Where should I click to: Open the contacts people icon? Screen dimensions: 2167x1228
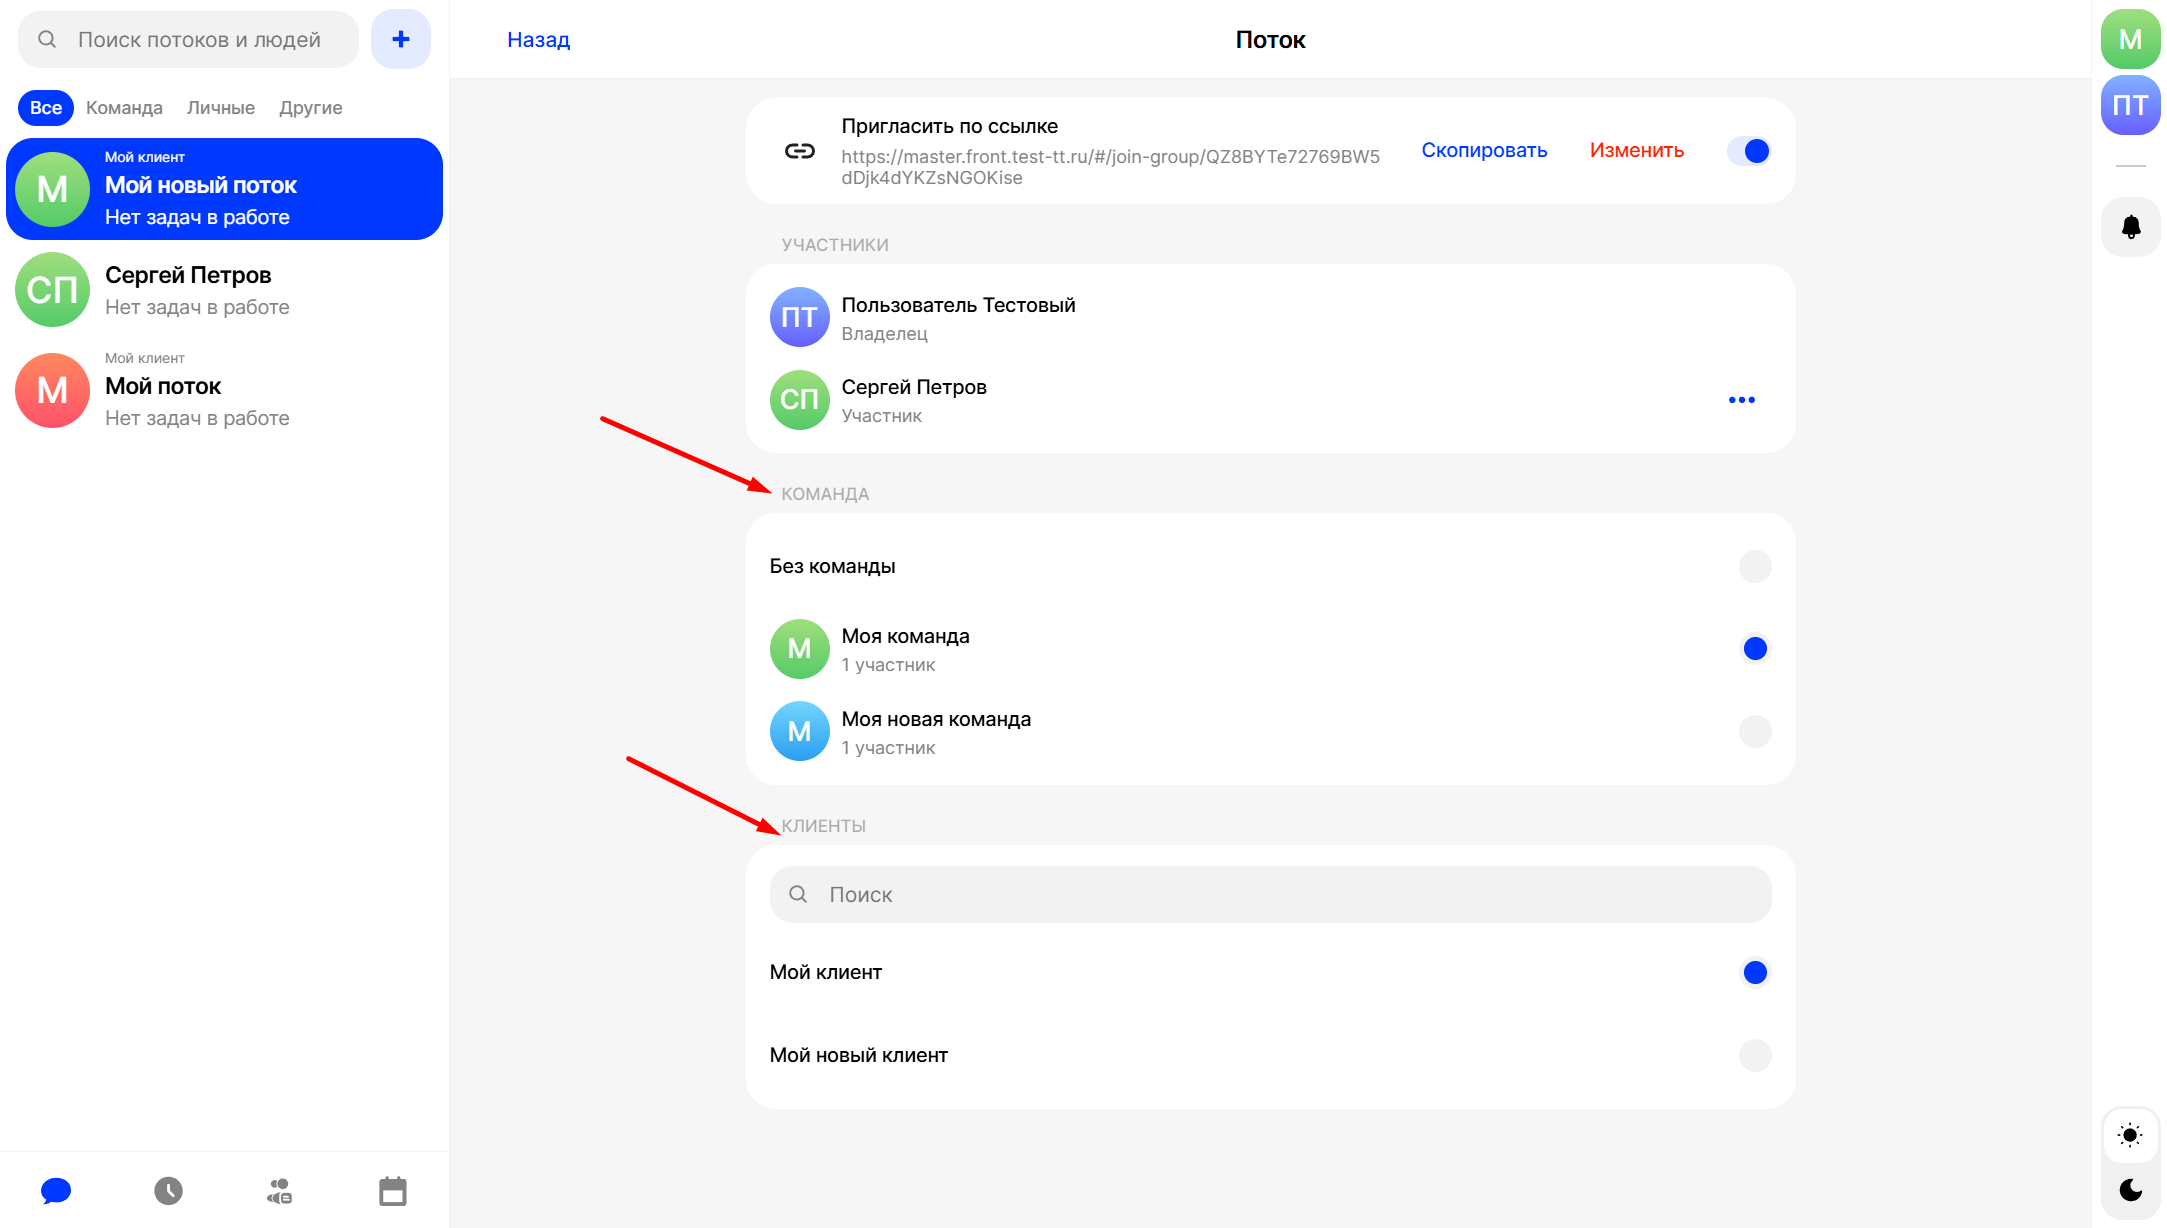[280, 1191]
